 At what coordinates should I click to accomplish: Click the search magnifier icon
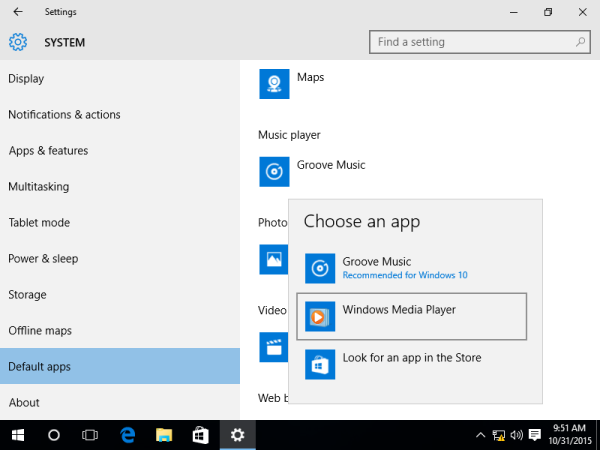(x=580, y=42)
